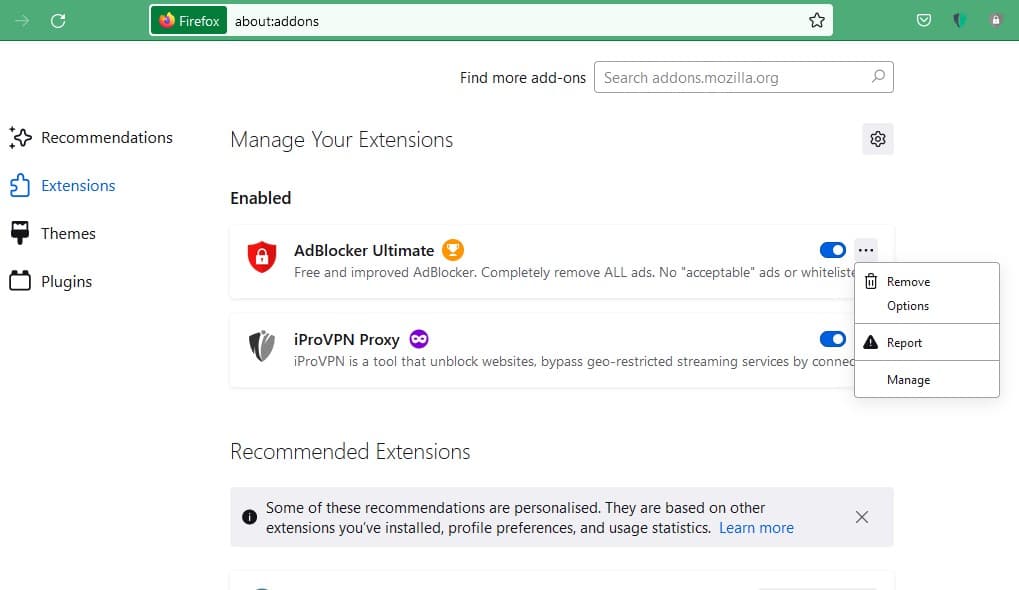Image resolution: width=1019 pixels, height=590 pixels.
Task: Focus the Search addons.mozilla.org field
Action: click(743, 77)
